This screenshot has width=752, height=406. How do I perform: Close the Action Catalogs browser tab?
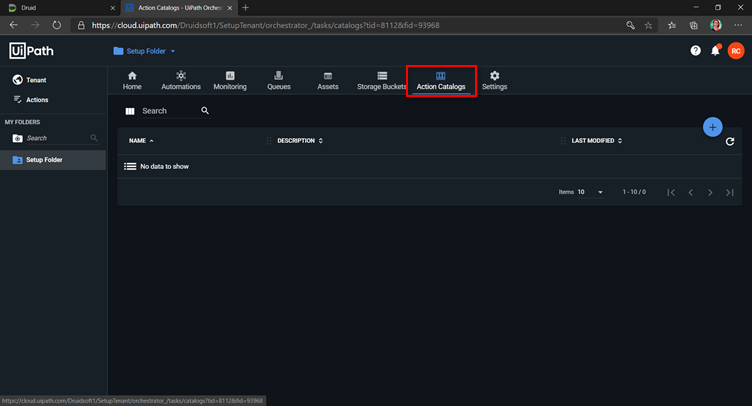230,8
